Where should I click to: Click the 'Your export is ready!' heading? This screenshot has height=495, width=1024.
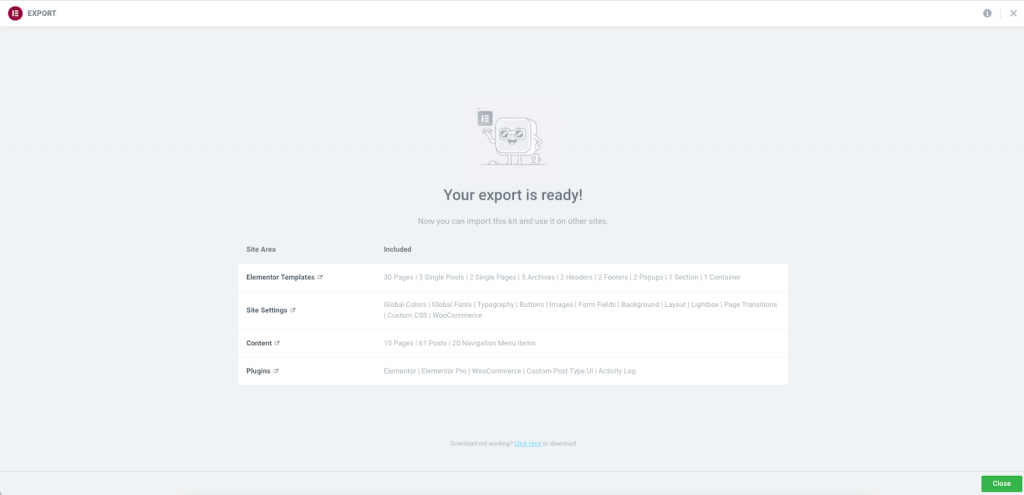point(512,195)
